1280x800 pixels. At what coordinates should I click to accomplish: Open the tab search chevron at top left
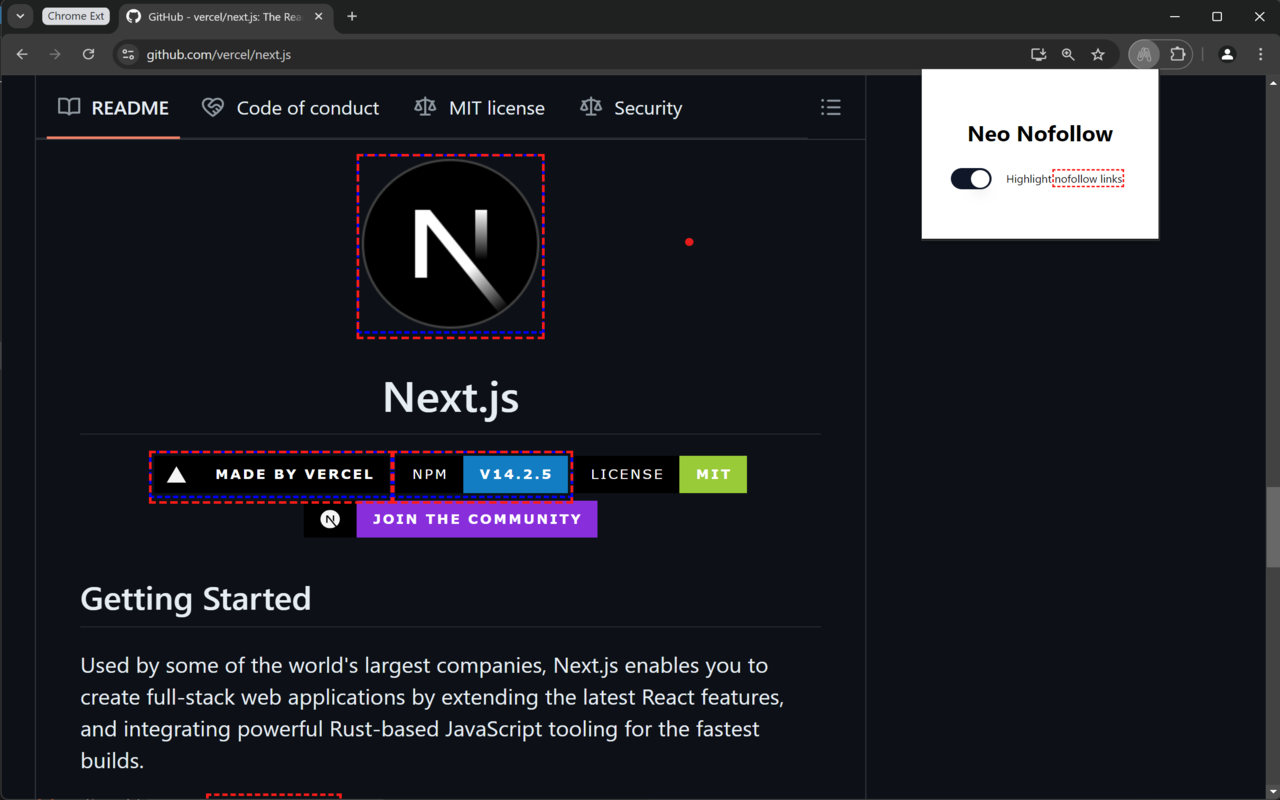pyautogui.click(x=19, y=16)
